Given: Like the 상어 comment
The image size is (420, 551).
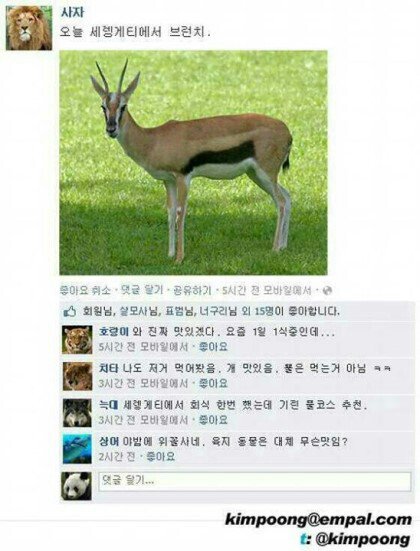Looking at the screenshot, I should 161,456.
